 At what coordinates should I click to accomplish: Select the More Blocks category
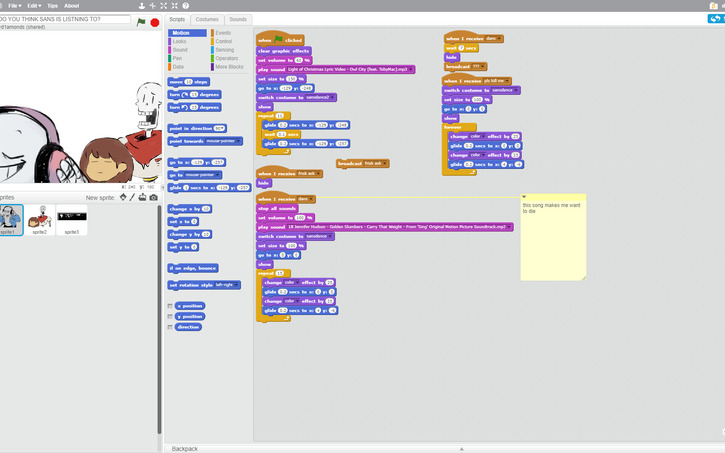(x=229, y=67)
